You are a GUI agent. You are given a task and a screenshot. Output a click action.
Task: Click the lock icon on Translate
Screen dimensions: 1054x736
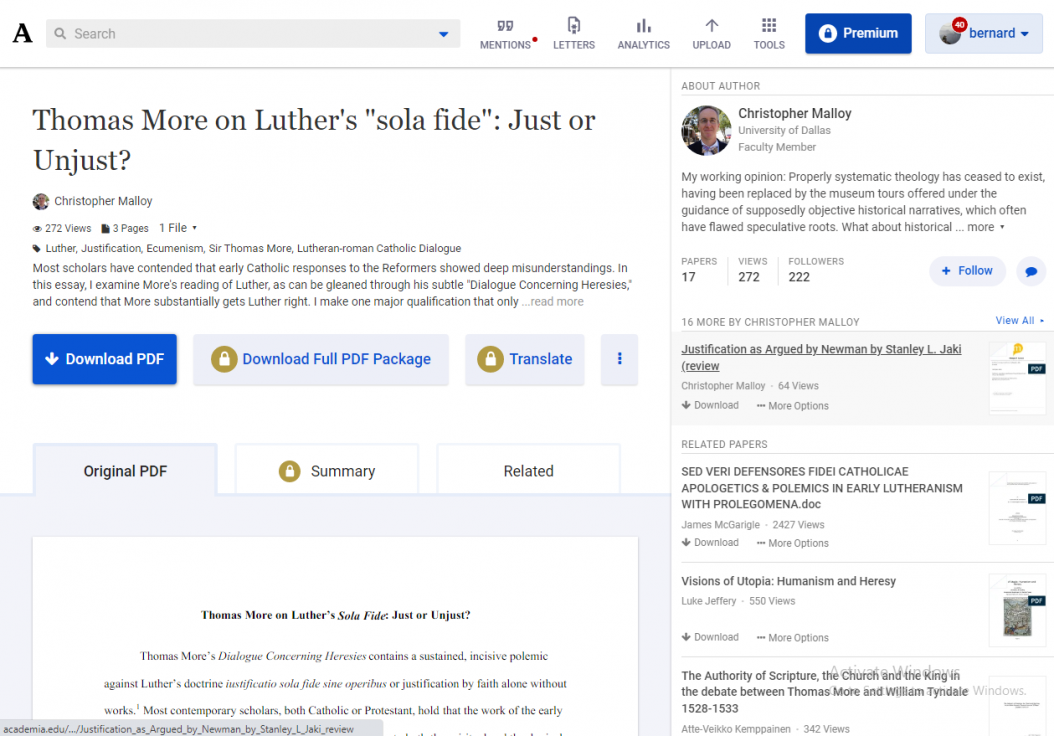(x=490, y=360)
